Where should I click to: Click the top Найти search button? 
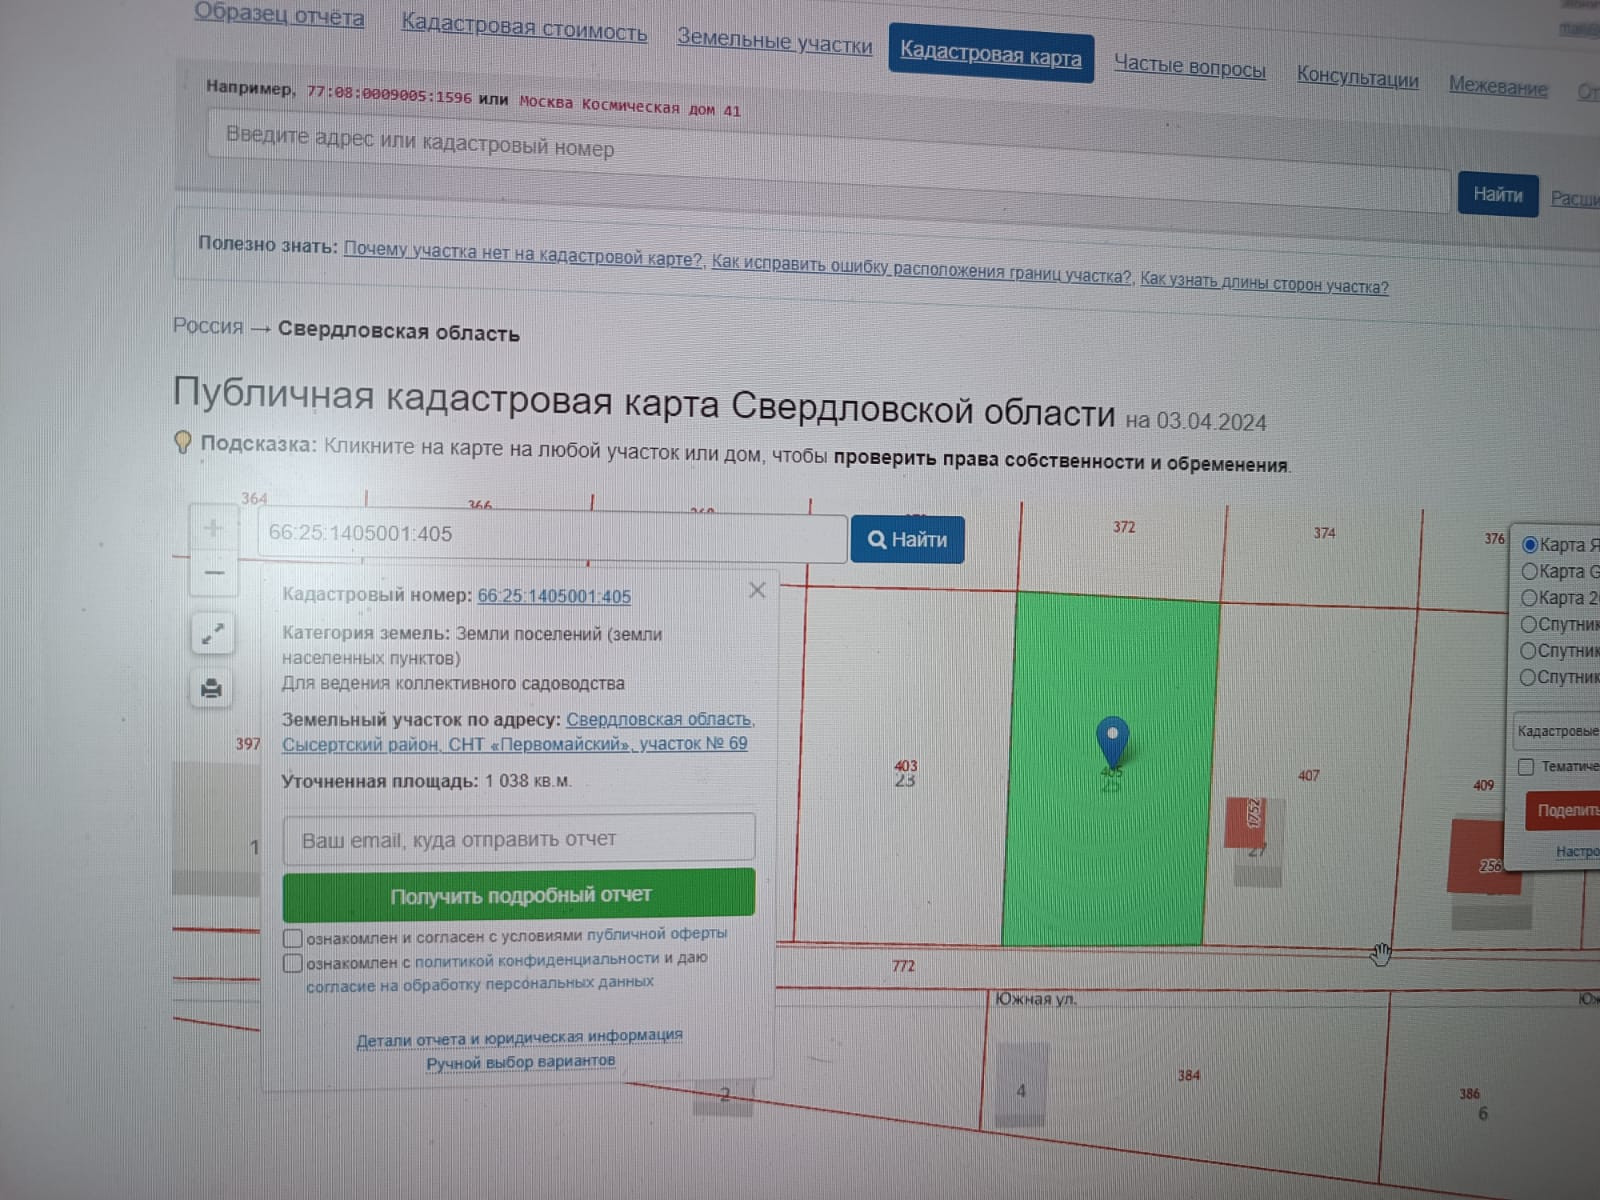point(1497,194)
